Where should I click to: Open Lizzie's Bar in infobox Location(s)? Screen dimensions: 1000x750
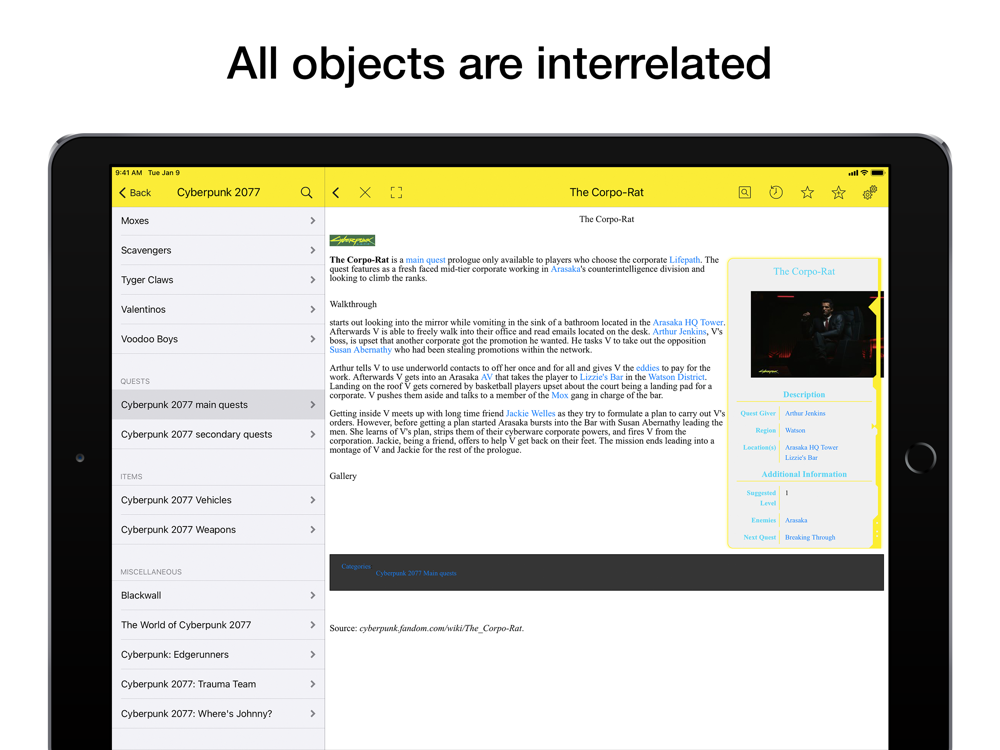click(x=801, y=458)
